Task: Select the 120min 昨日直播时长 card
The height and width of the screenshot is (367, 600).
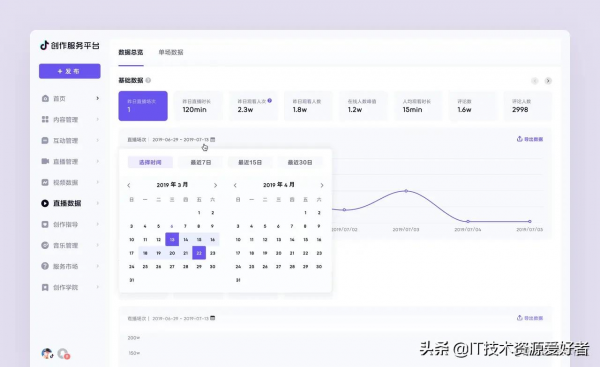Action: [198, 106]
